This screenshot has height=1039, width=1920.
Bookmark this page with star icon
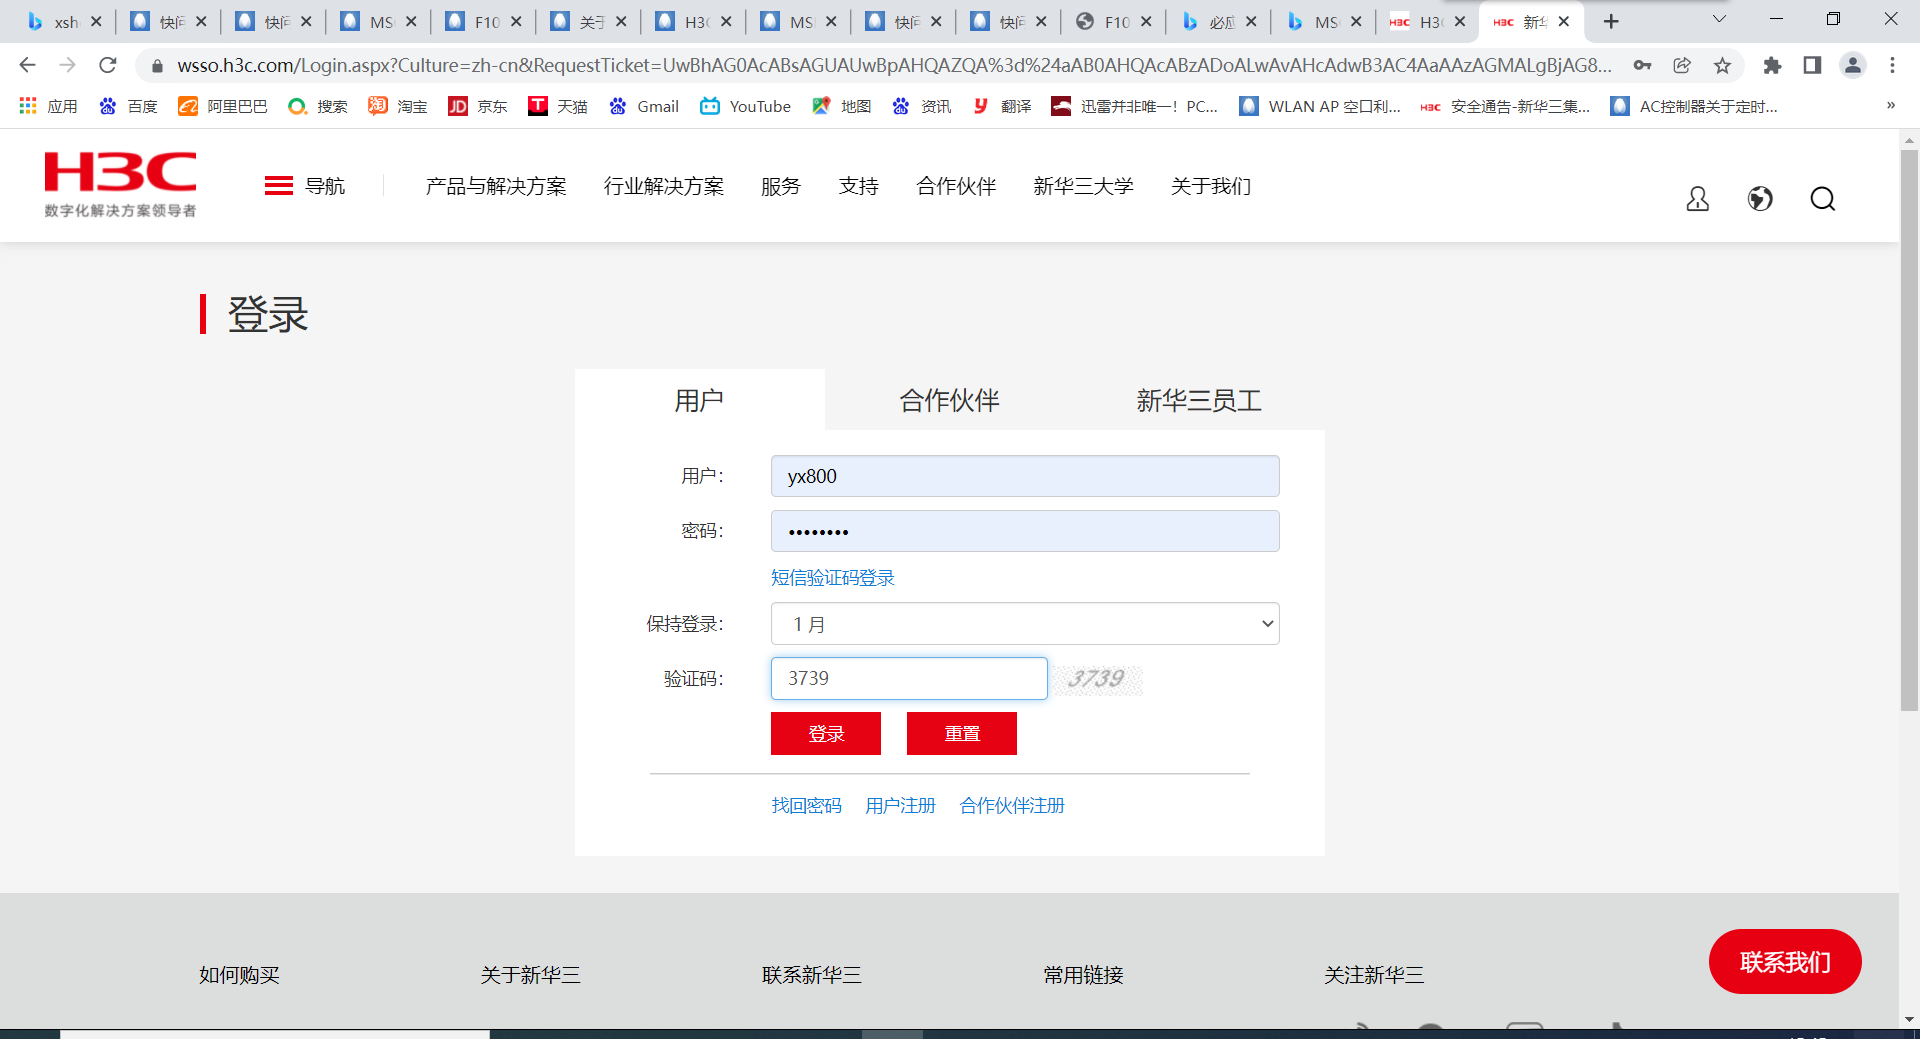(x=1722, y=65)
